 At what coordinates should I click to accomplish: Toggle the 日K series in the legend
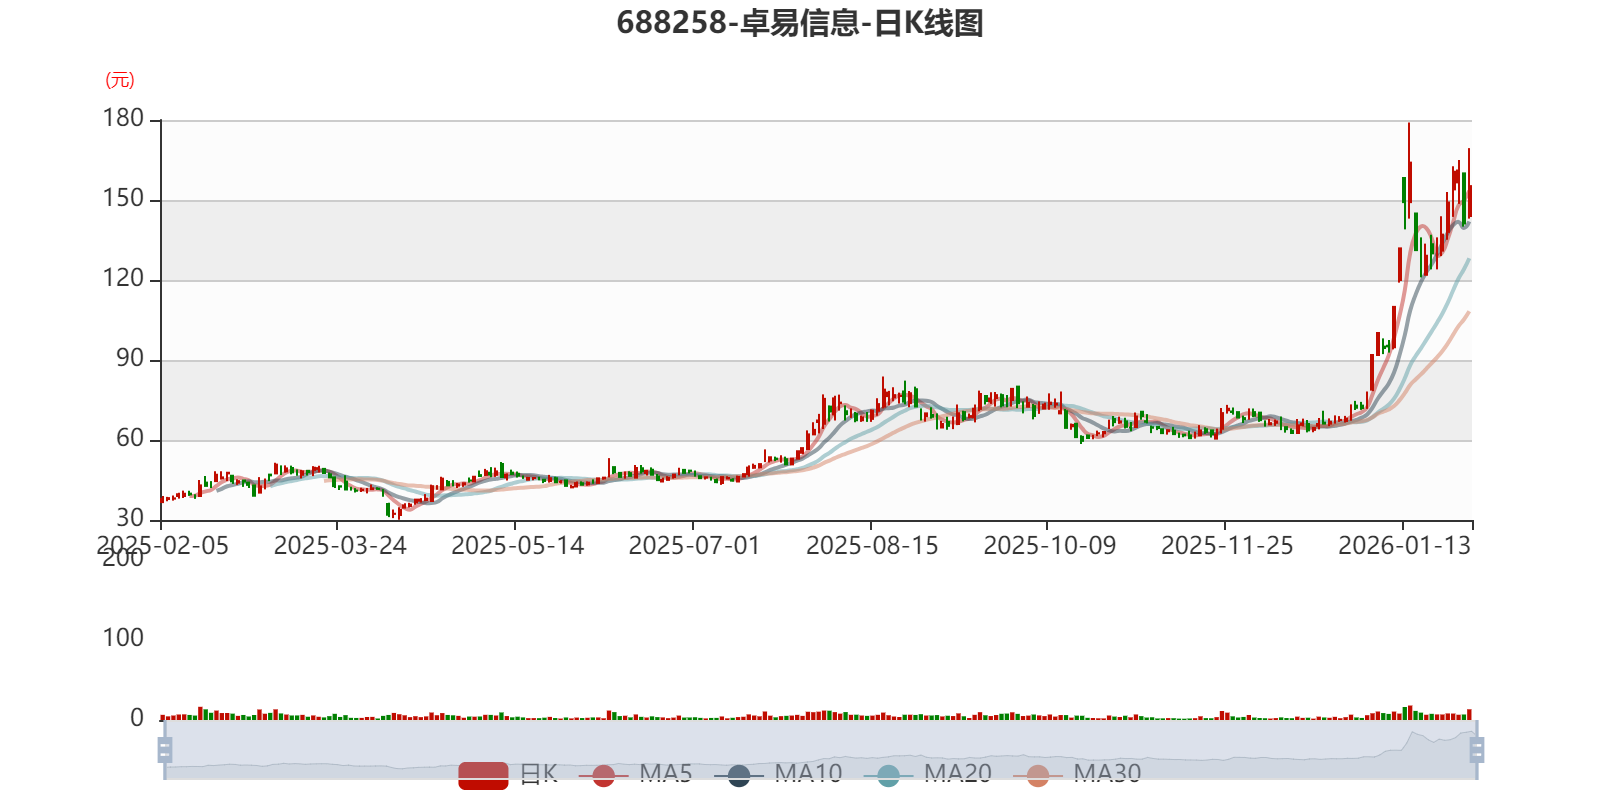tap(508, 774)
